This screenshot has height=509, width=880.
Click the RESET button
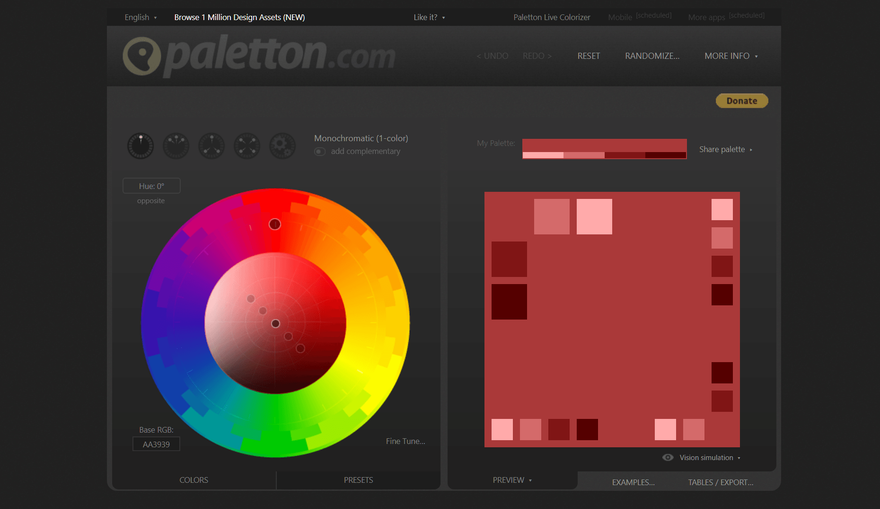pyautogui.click(x=588, y=56)
